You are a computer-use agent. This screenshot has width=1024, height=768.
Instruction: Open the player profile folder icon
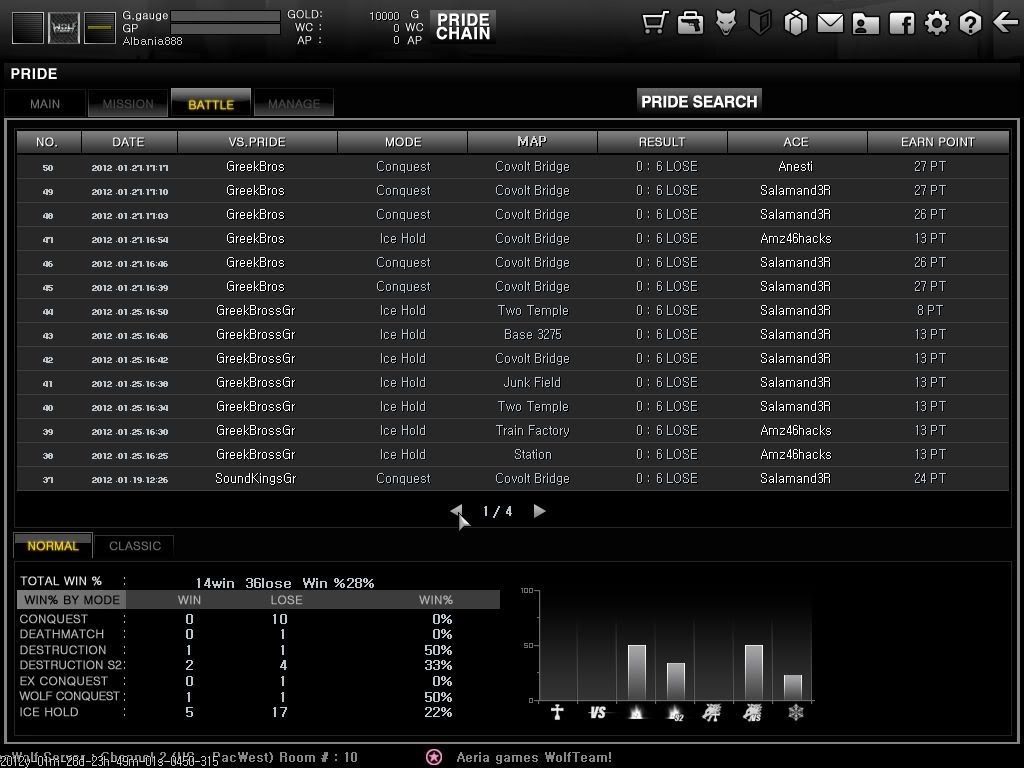point(865,23)
